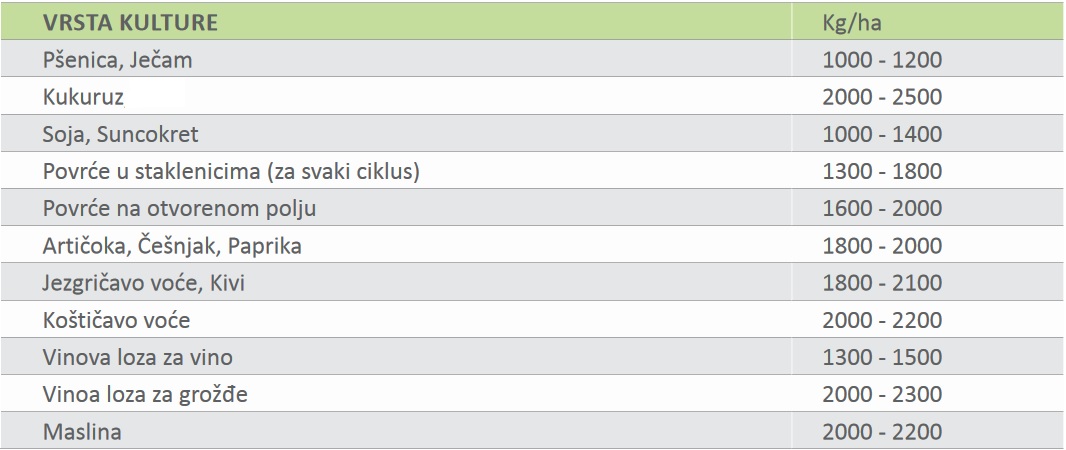Click the 1000 - 1200 value cell
This screenshot has height=450, width=1066.
[882, 60]
